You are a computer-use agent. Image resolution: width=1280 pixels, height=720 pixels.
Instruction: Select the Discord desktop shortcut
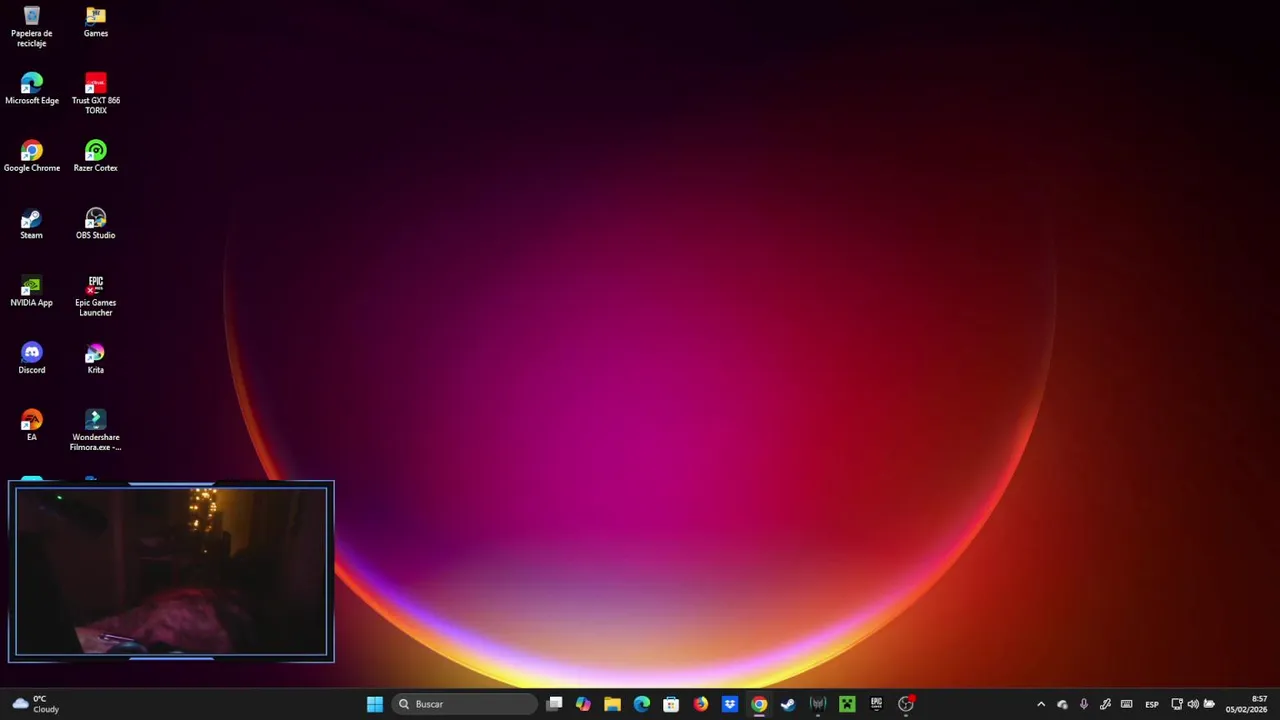point(32,358)
